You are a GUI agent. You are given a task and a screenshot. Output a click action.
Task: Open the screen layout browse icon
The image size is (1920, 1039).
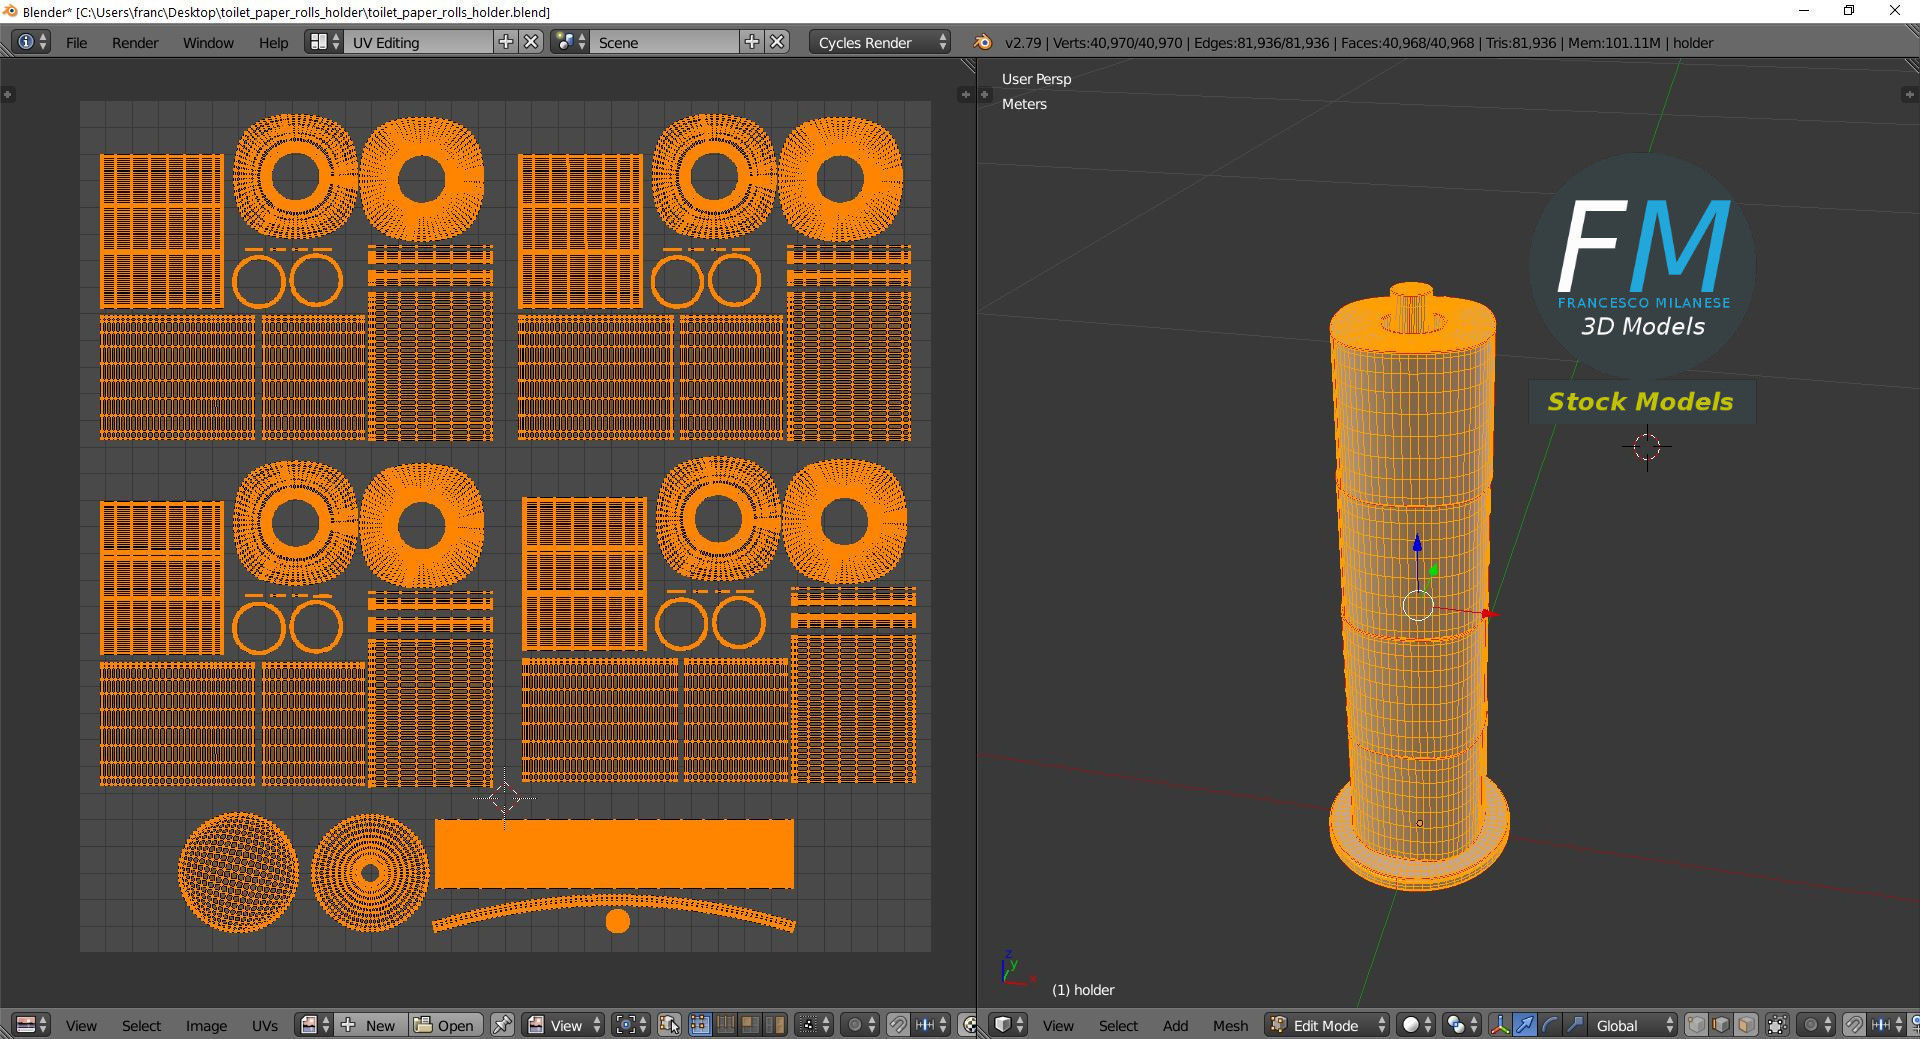click(x=324, y=42)
